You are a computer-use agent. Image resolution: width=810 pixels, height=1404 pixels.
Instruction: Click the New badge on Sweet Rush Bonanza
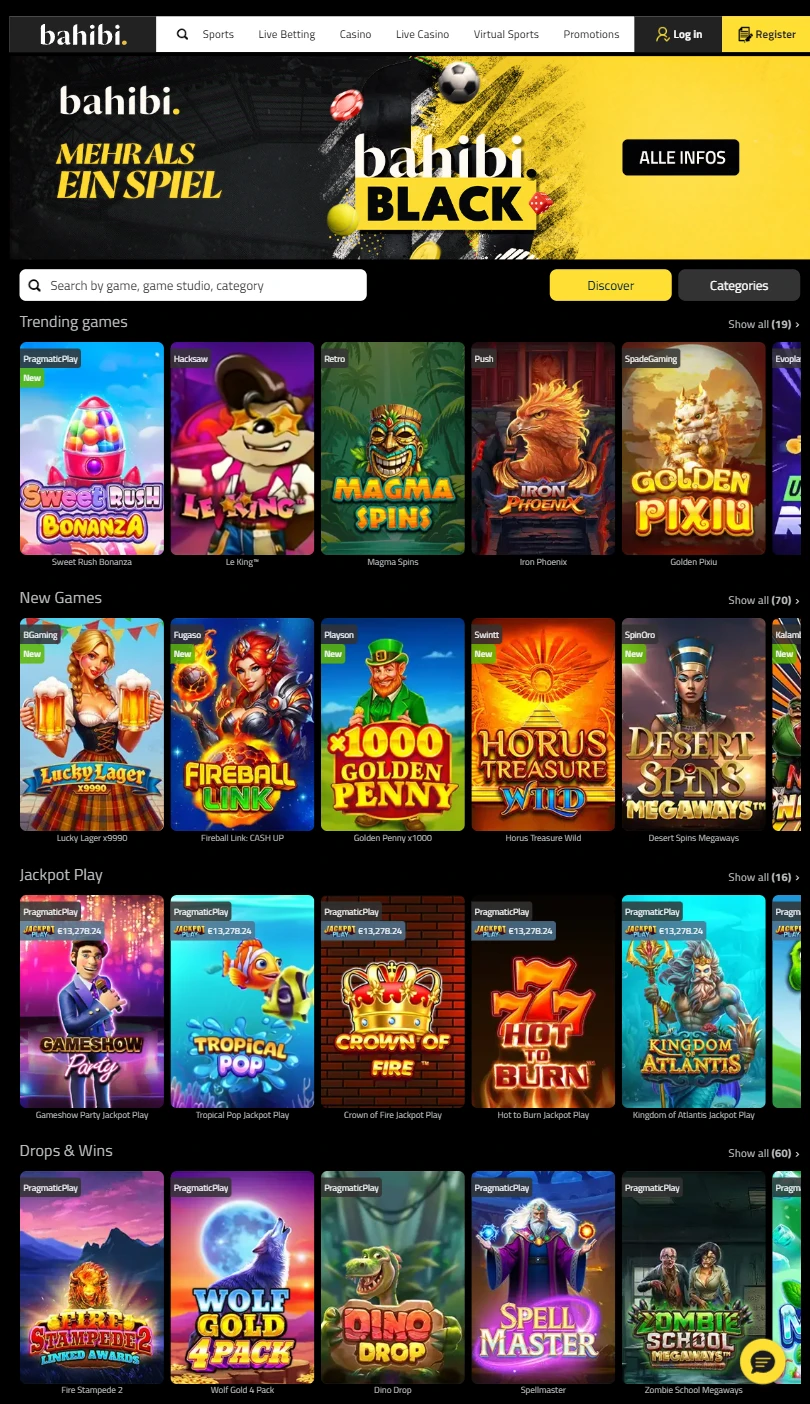tap(33, 378)
